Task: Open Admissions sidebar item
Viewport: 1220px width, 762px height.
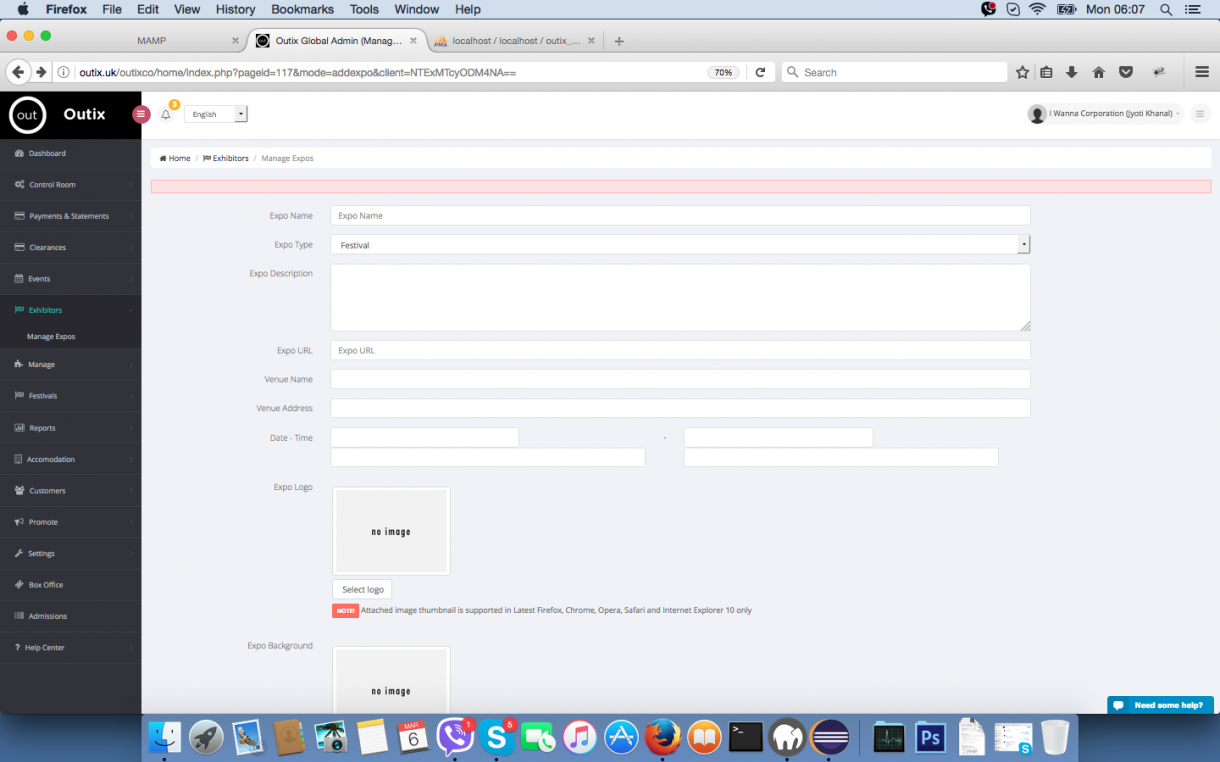Action: pos(70,616)
